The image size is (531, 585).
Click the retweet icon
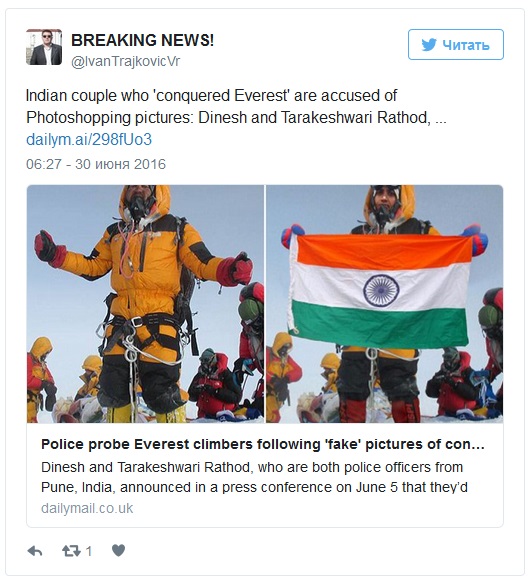(71, 551)
